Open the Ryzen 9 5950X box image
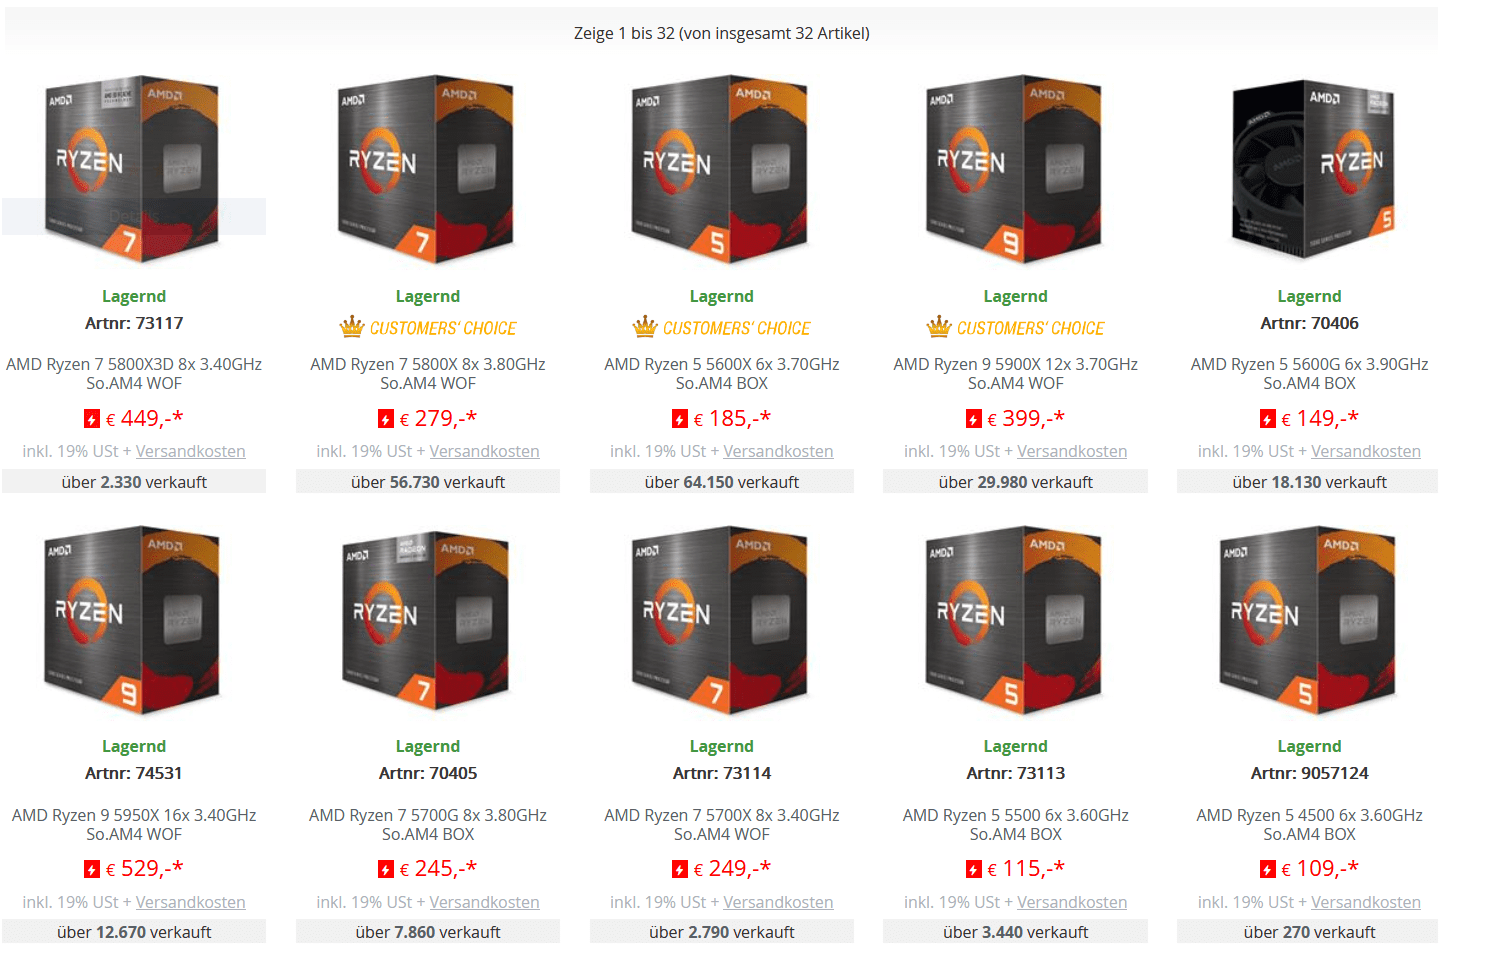Viewport: 1512px width, 958px height. 134,619
